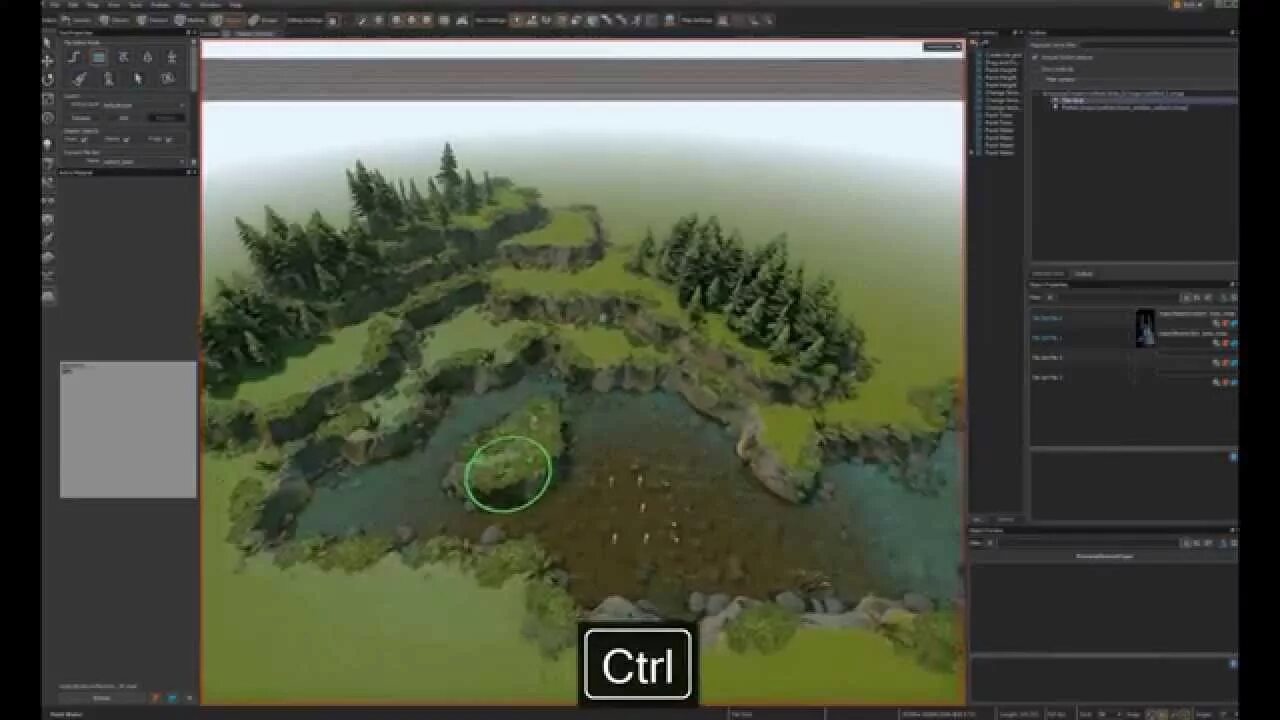
Task: Open the Edit menu
Action: [73, 5]
